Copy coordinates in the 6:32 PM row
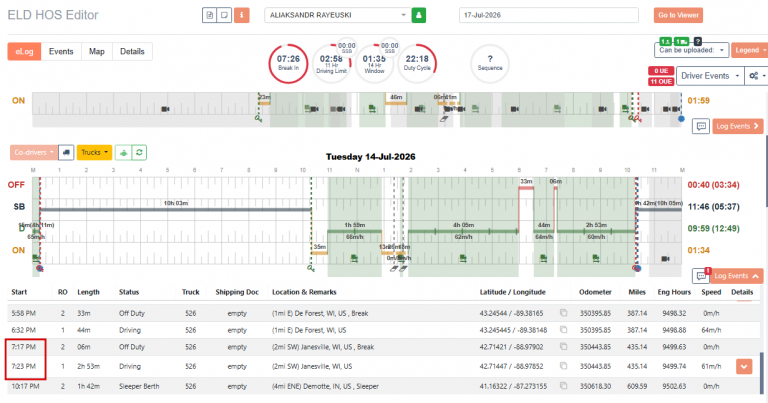This screenshot has width=768, height=403. pyautogui.click(x=563, y=330)
